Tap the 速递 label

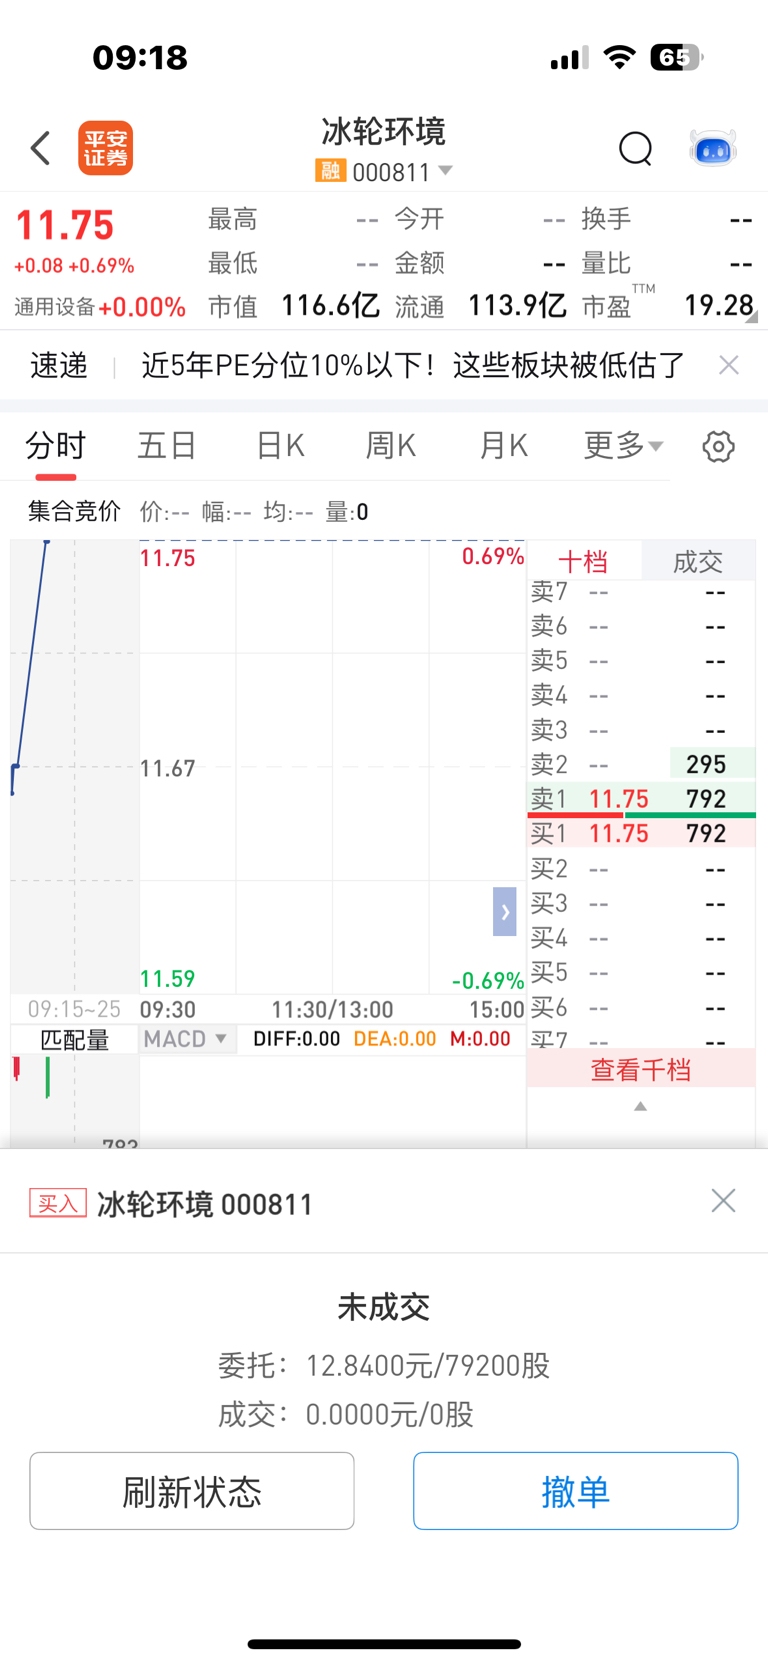59,365
